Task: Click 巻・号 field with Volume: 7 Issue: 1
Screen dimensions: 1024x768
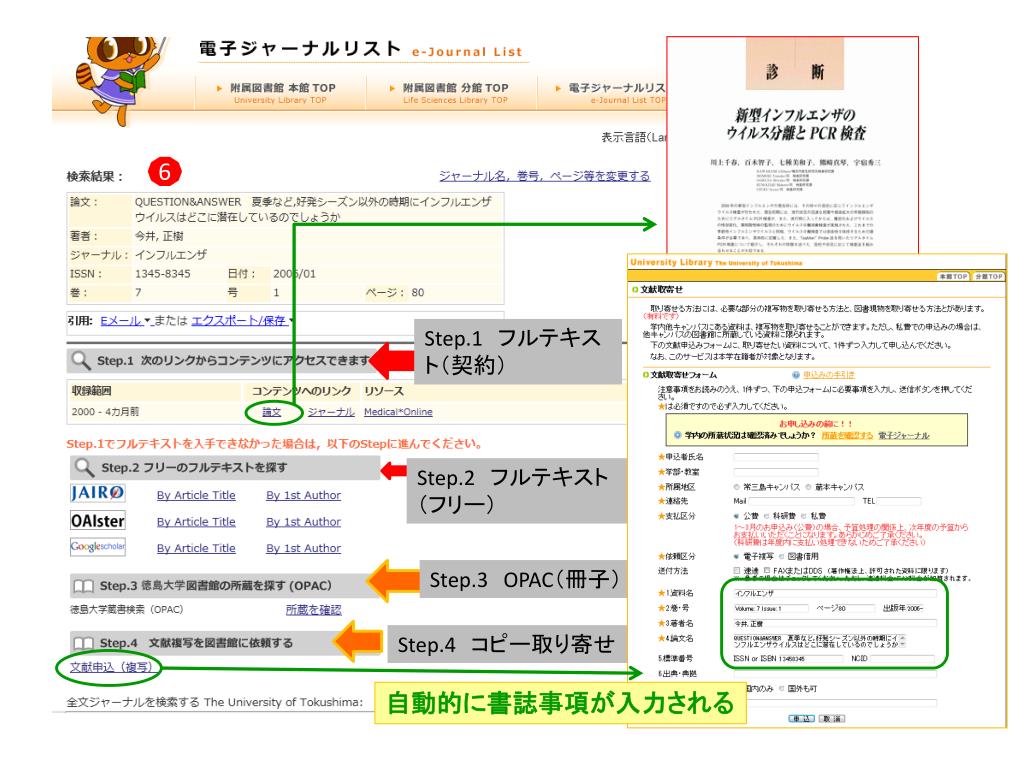Action: coord(771,608)
